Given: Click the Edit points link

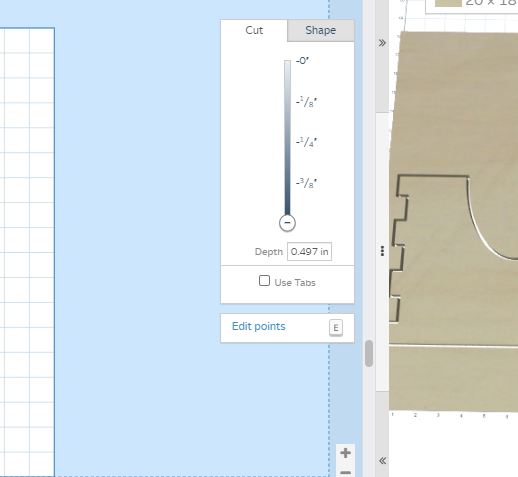Looking at the screenshot, I should point(259,326).
